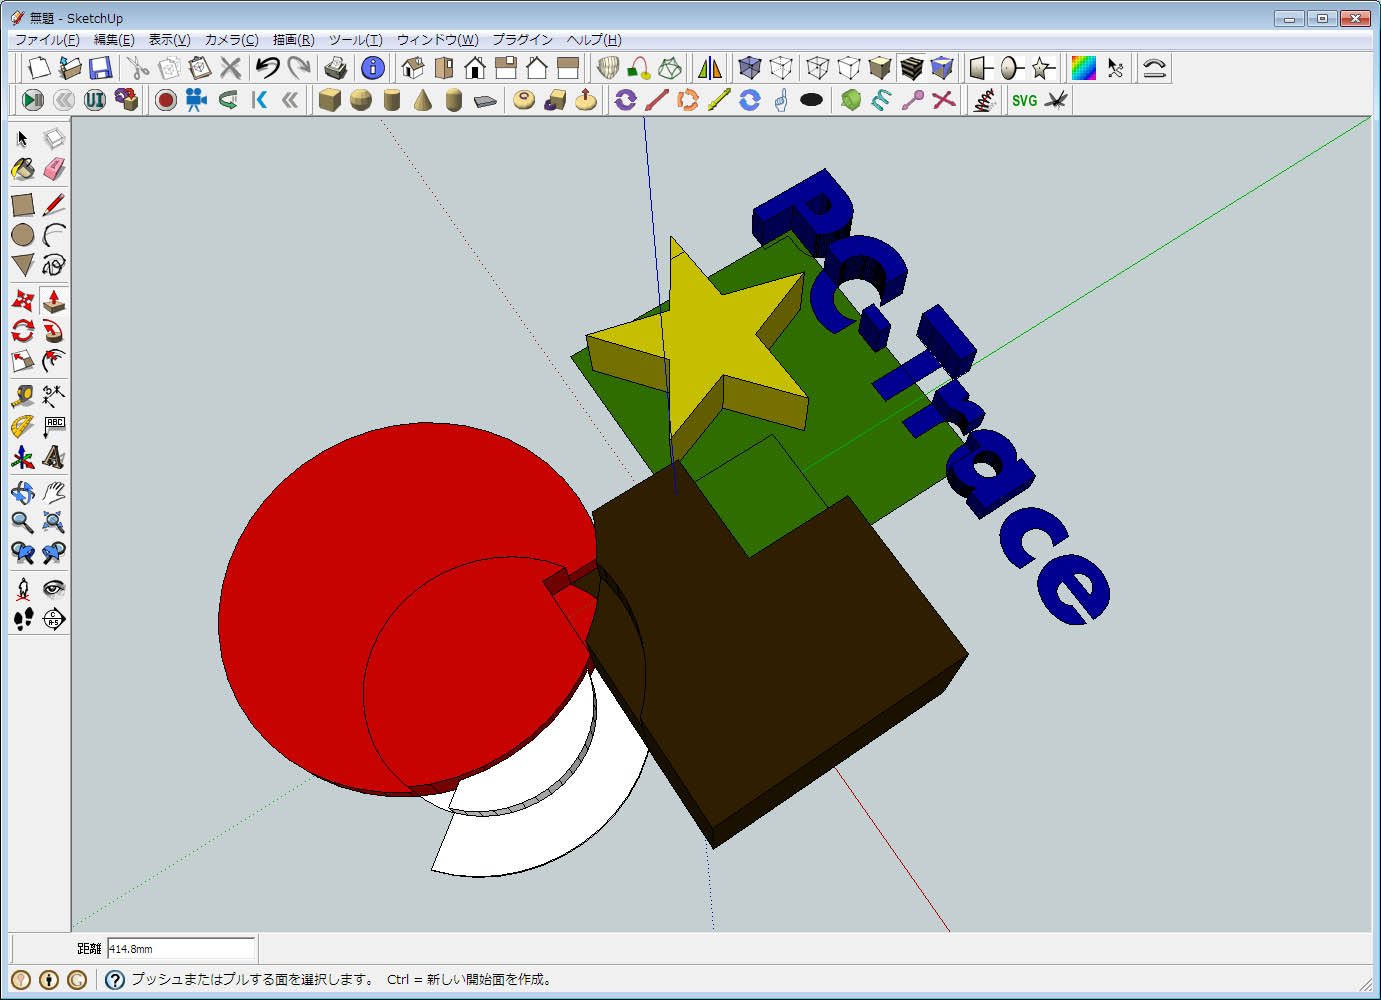
Task: Save the model using floppy disk icon
Action: point(100,68)
